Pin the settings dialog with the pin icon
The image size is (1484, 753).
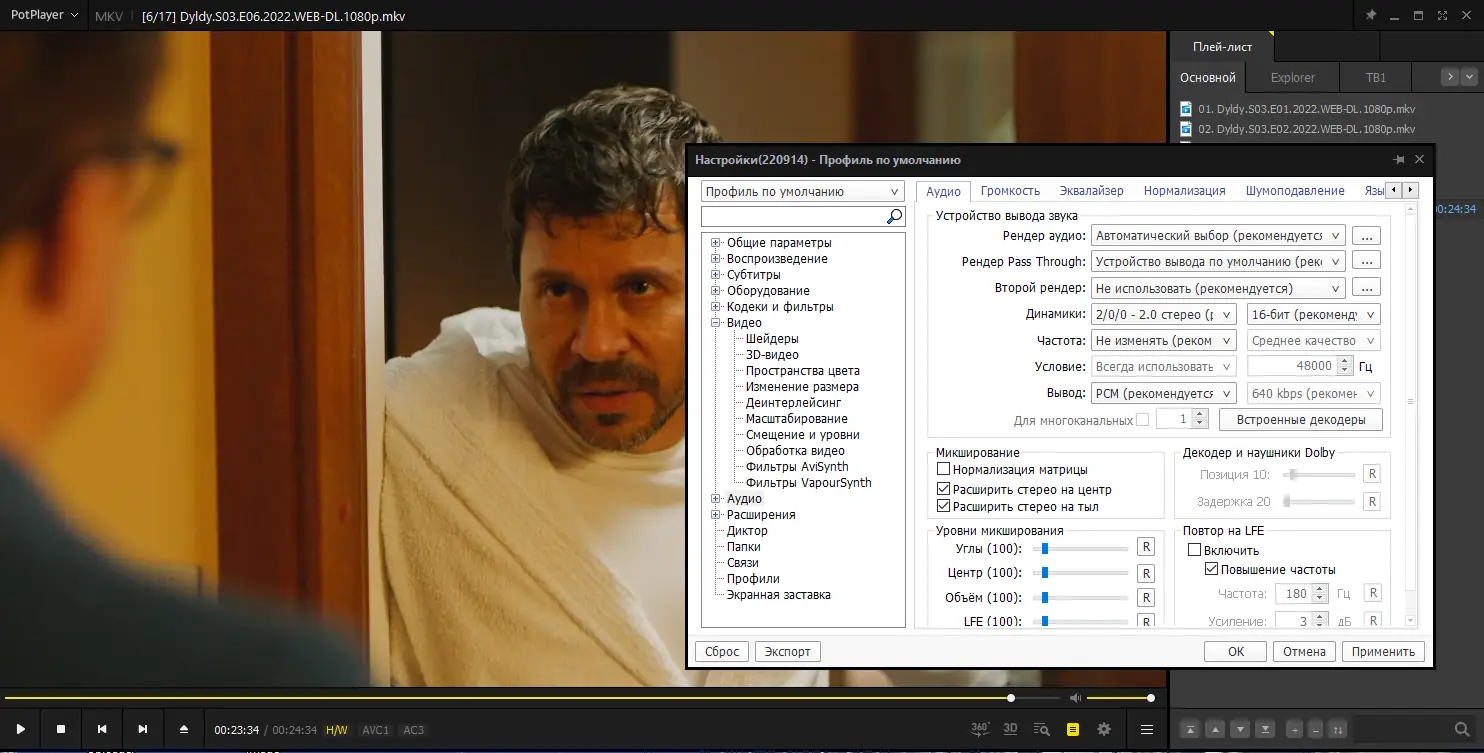(1398, 160)
